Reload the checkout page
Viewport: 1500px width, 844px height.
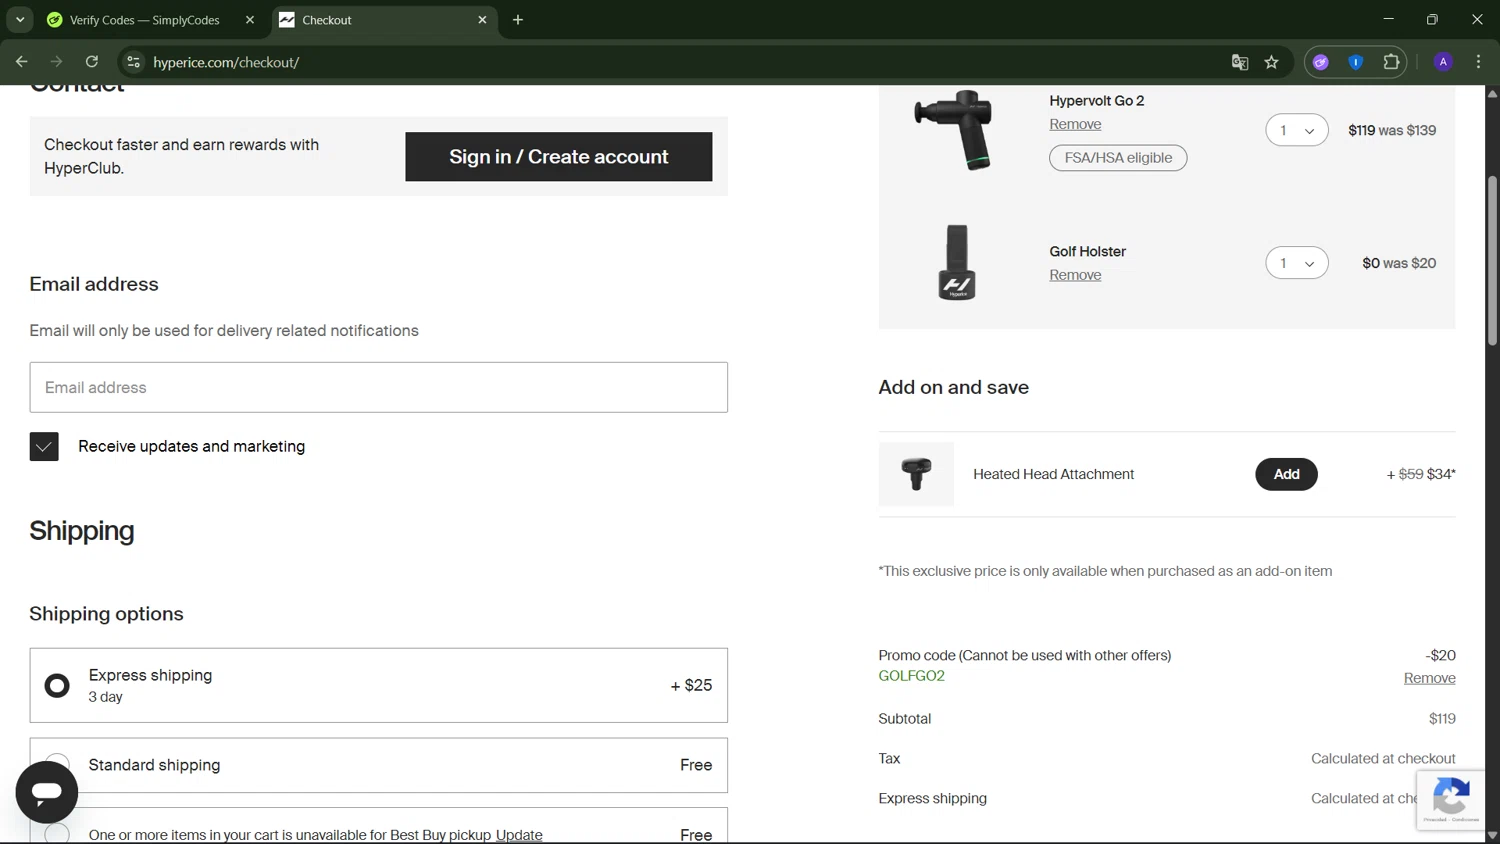pyautogui.click(x=92, y=62)
